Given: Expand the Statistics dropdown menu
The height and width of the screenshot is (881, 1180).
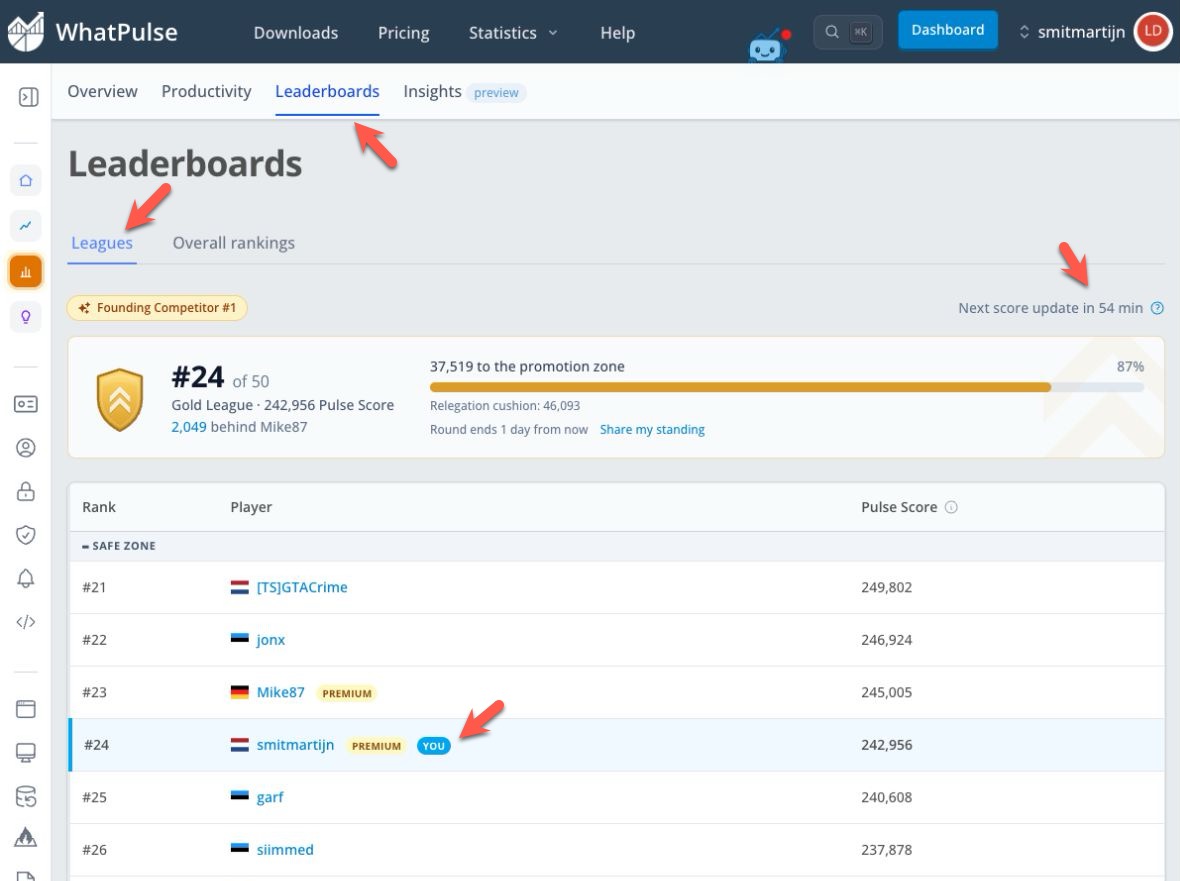Looking at the screenshot, I should point(512,32).
